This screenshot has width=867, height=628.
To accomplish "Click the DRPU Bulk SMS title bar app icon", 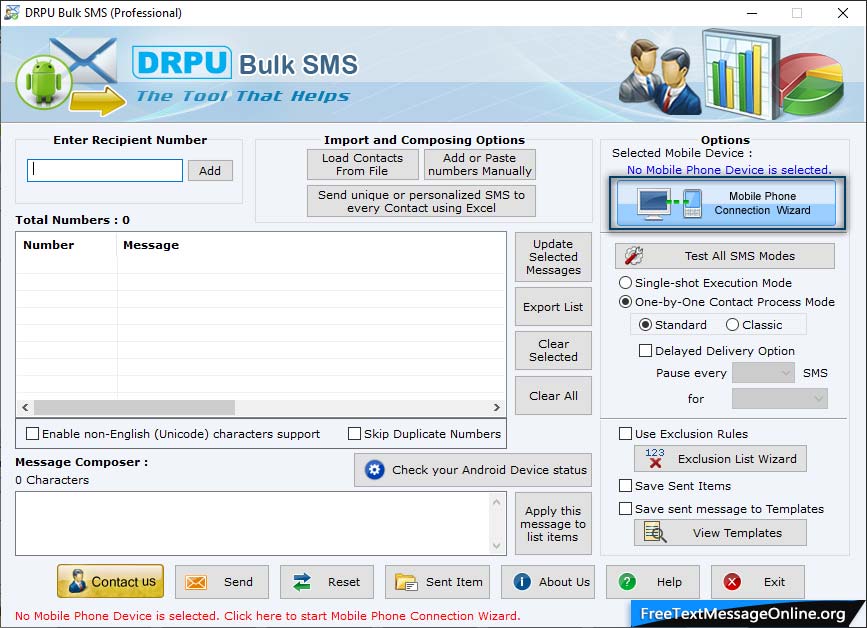I will [x=12, y=13].
